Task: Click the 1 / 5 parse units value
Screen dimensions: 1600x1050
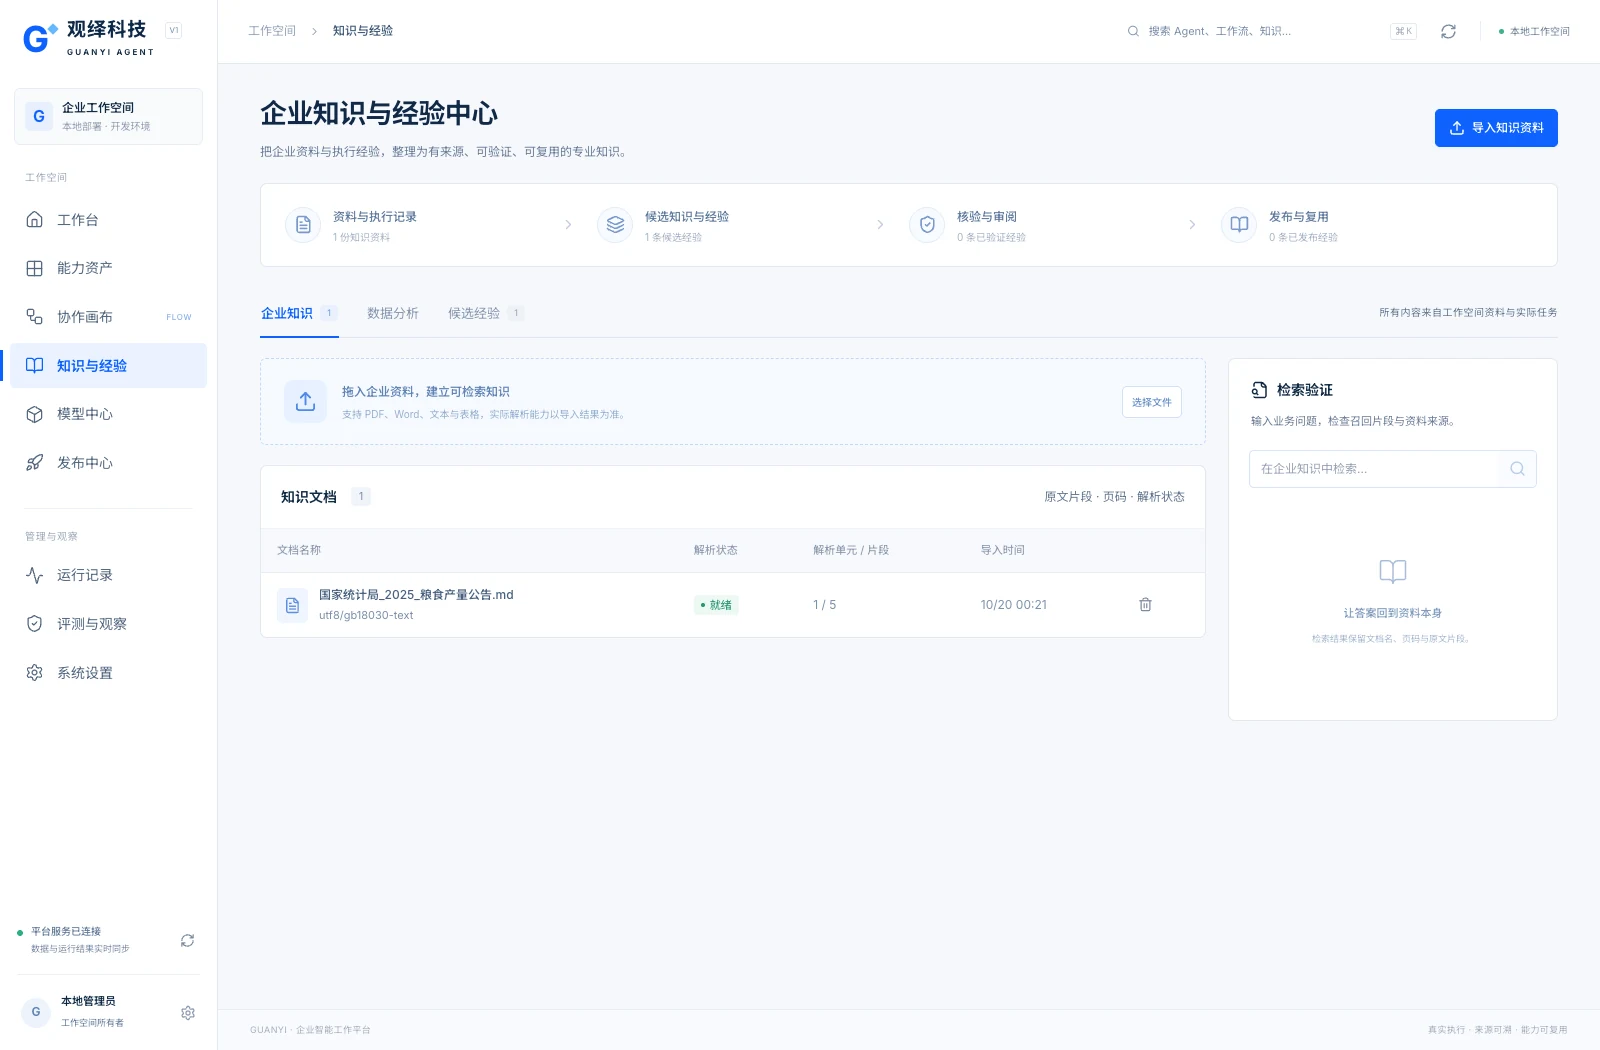Action: pyautogui.click(x=825, y=605)
